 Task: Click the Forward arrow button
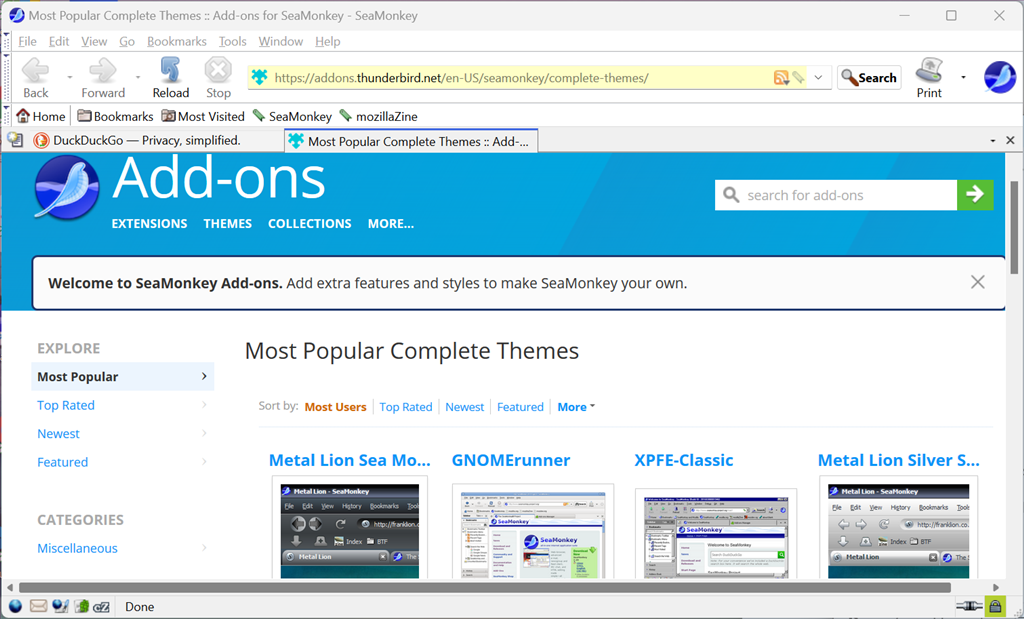[103, 78]
